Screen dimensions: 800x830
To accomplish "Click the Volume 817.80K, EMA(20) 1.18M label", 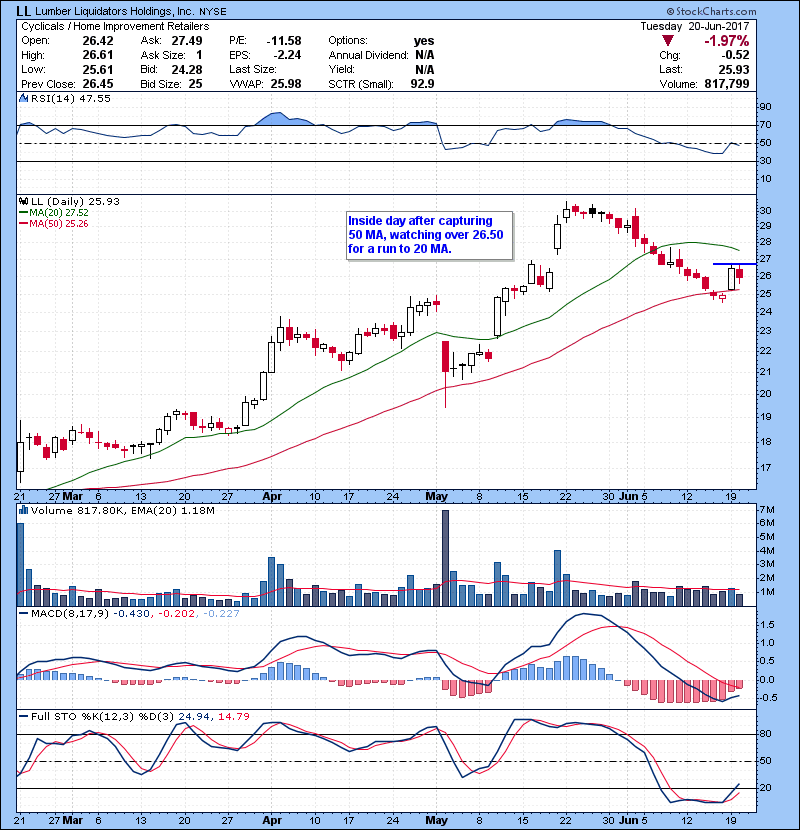I will point(123,511).
